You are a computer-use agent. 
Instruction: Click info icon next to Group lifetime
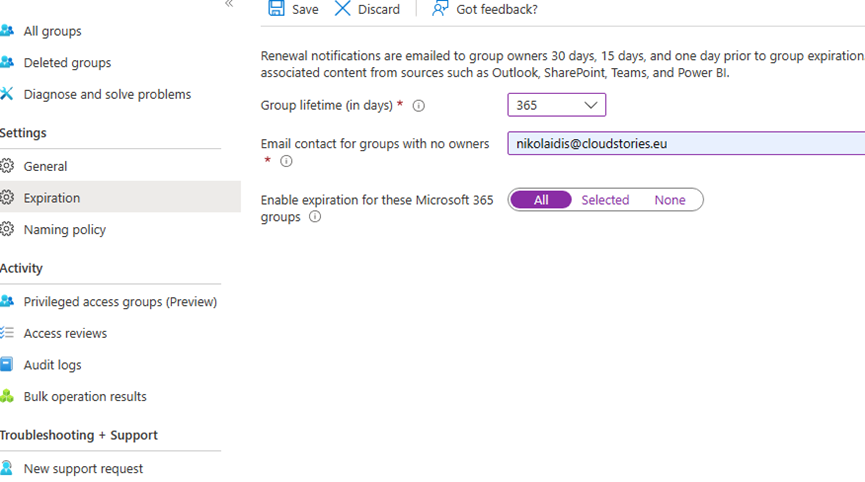tap(419, 106)
